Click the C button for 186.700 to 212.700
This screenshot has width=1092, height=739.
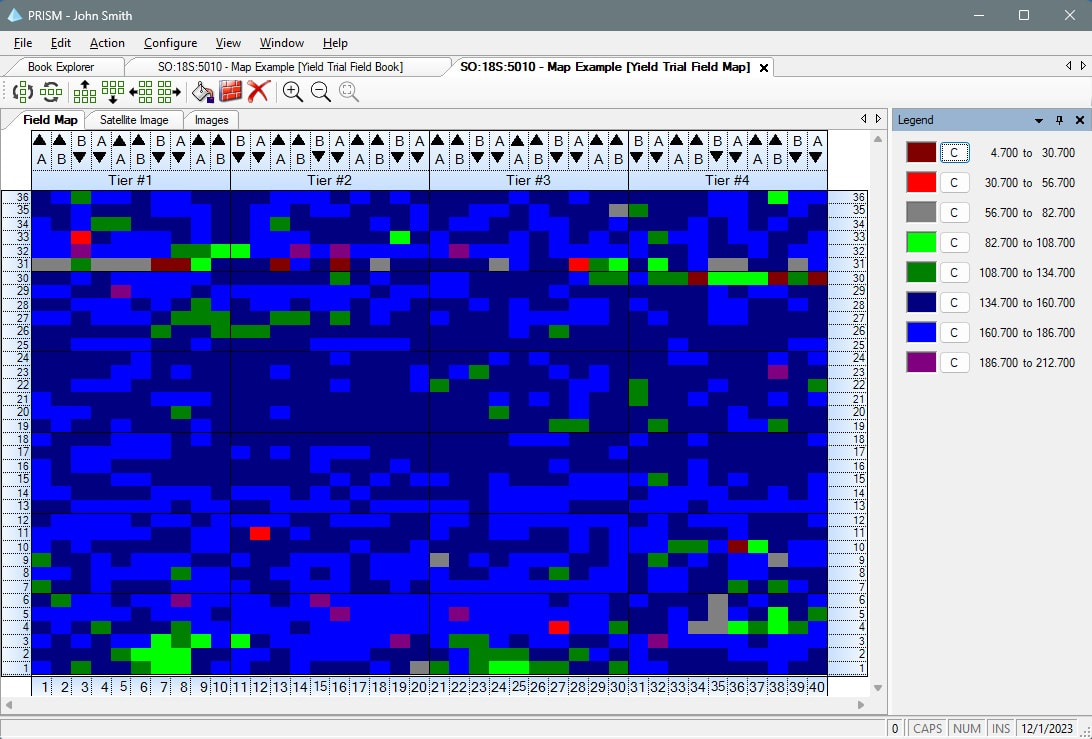point(954,362)
